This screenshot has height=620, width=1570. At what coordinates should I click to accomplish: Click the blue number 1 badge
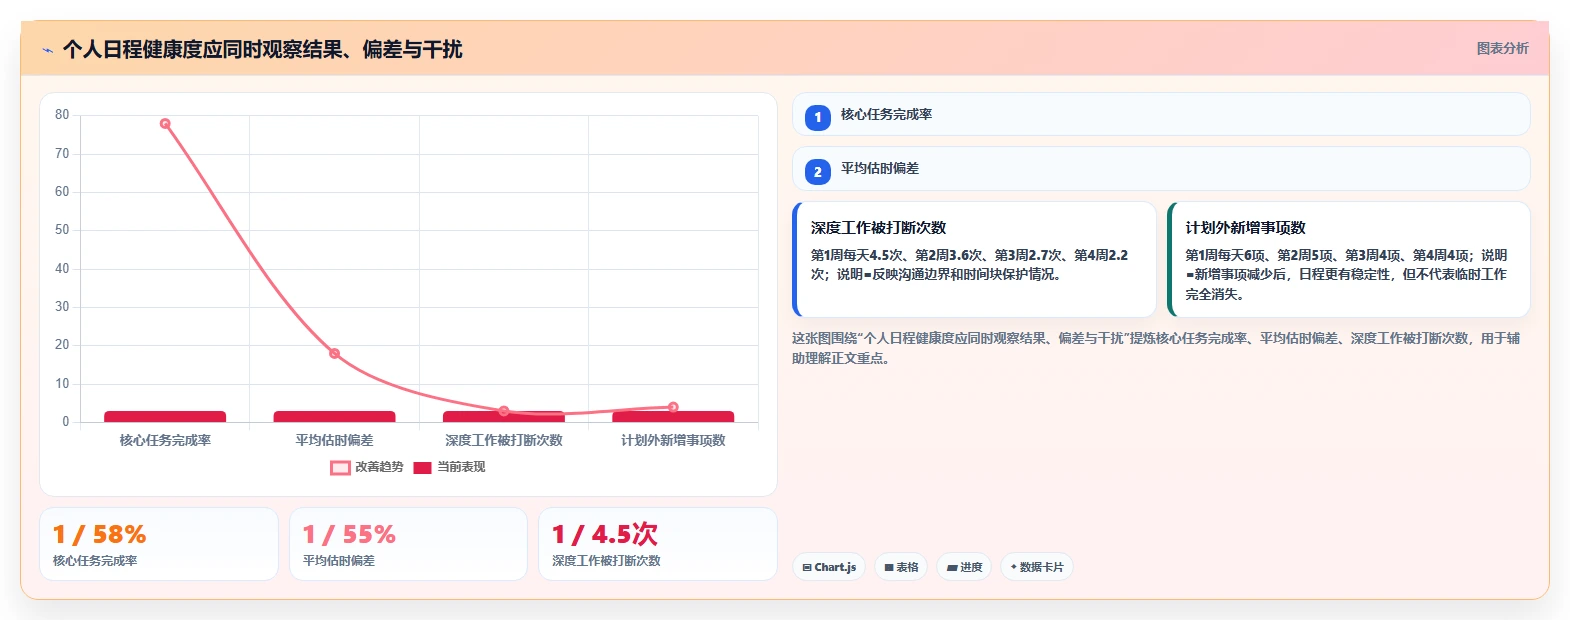click(x=818, y=118)
